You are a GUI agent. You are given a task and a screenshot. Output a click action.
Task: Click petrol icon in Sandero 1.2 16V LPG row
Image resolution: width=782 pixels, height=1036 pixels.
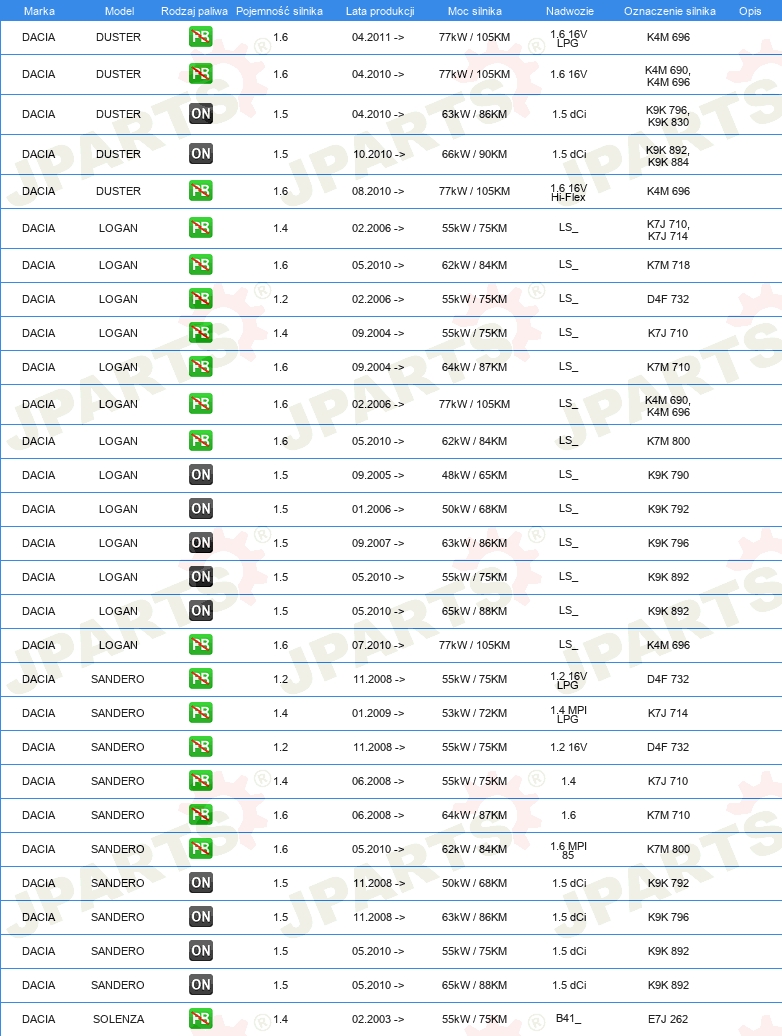click(x=201, y=679)
